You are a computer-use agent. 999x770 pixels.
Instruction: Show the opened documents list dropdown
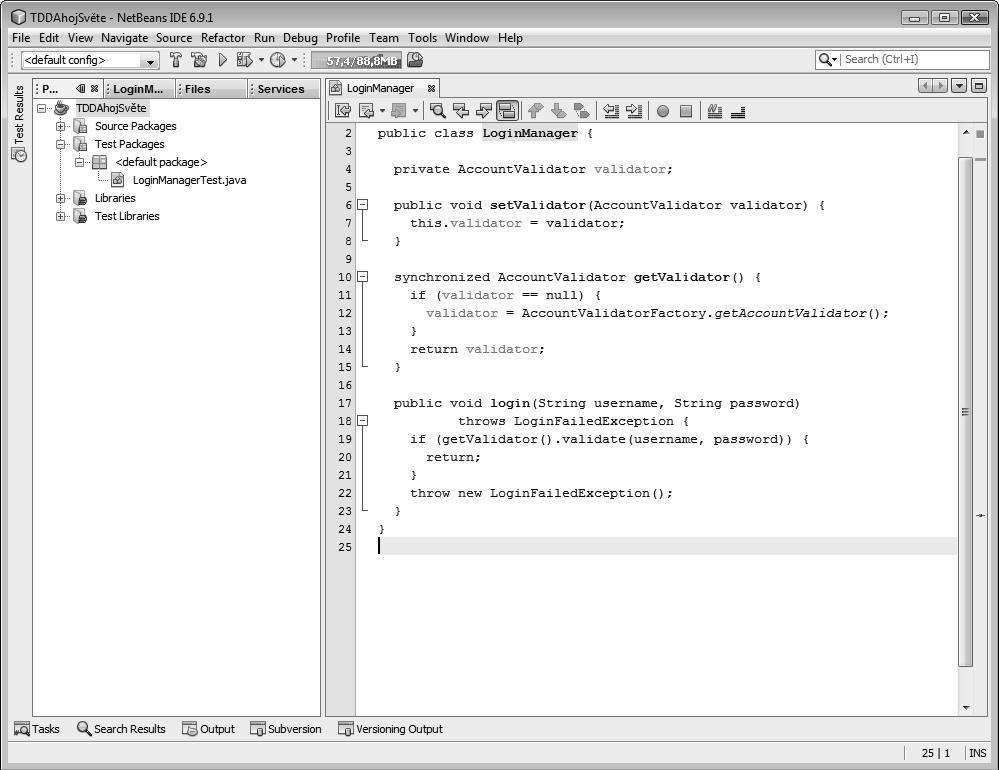[959, 85]
